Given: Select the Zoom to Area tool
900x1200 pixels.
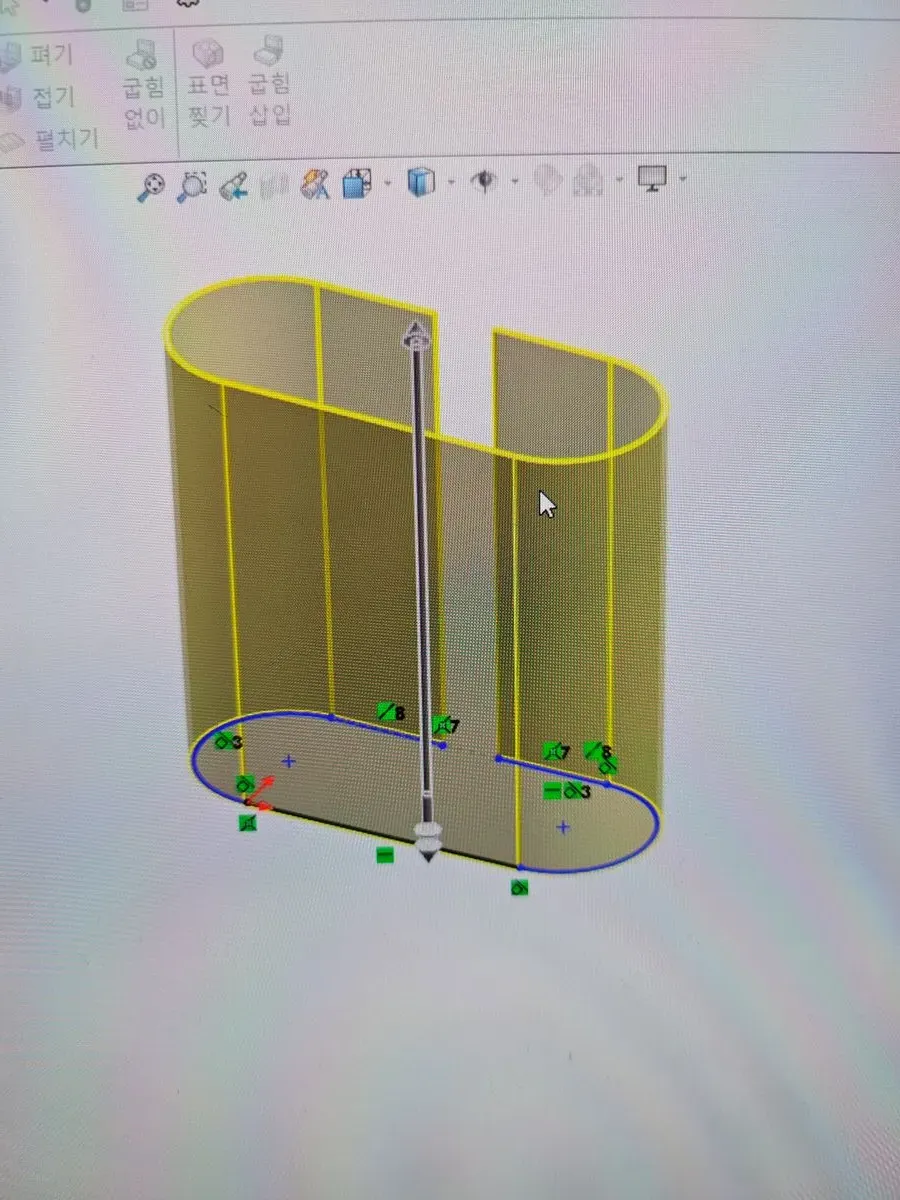Looking at the screenshot, I should [x=191, y=185].
